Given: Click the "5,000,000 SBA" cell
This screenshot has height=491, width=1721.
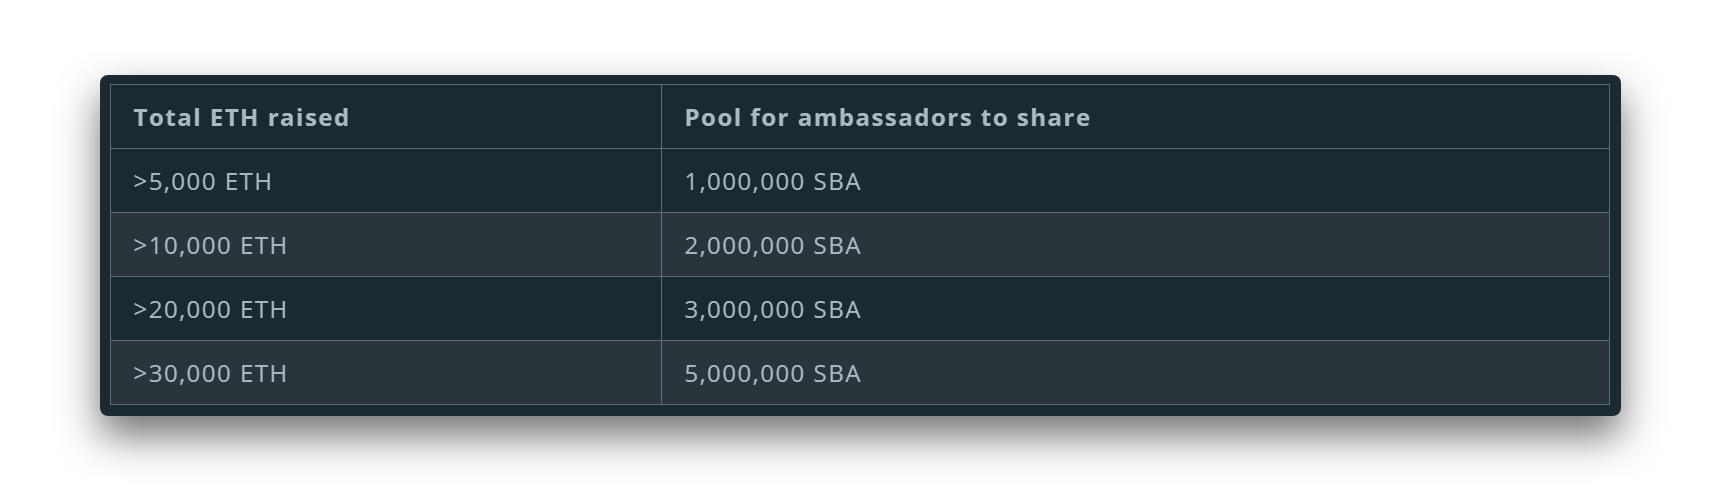Looking at the screenshot, I should click(x=772, y=373).
